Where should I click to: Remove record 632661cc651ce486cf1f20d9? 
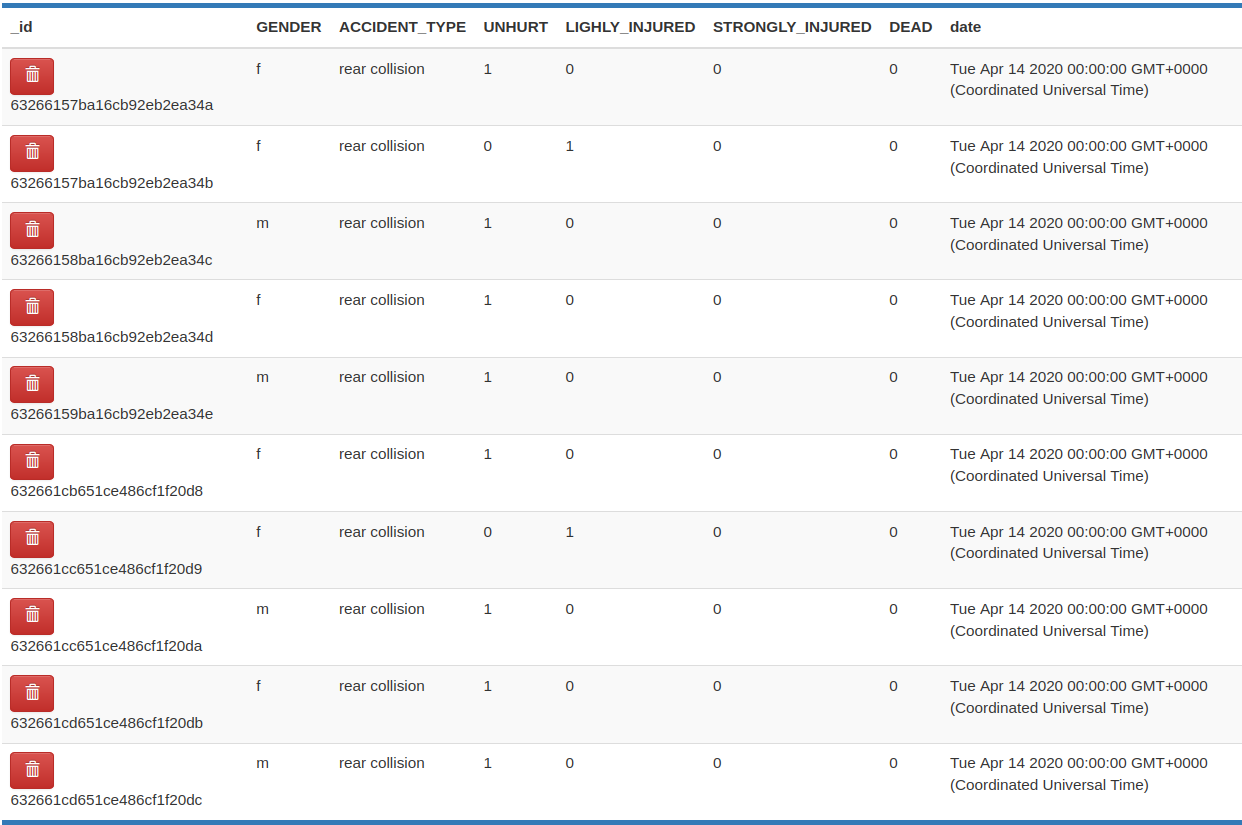click(x=32, y=539)
